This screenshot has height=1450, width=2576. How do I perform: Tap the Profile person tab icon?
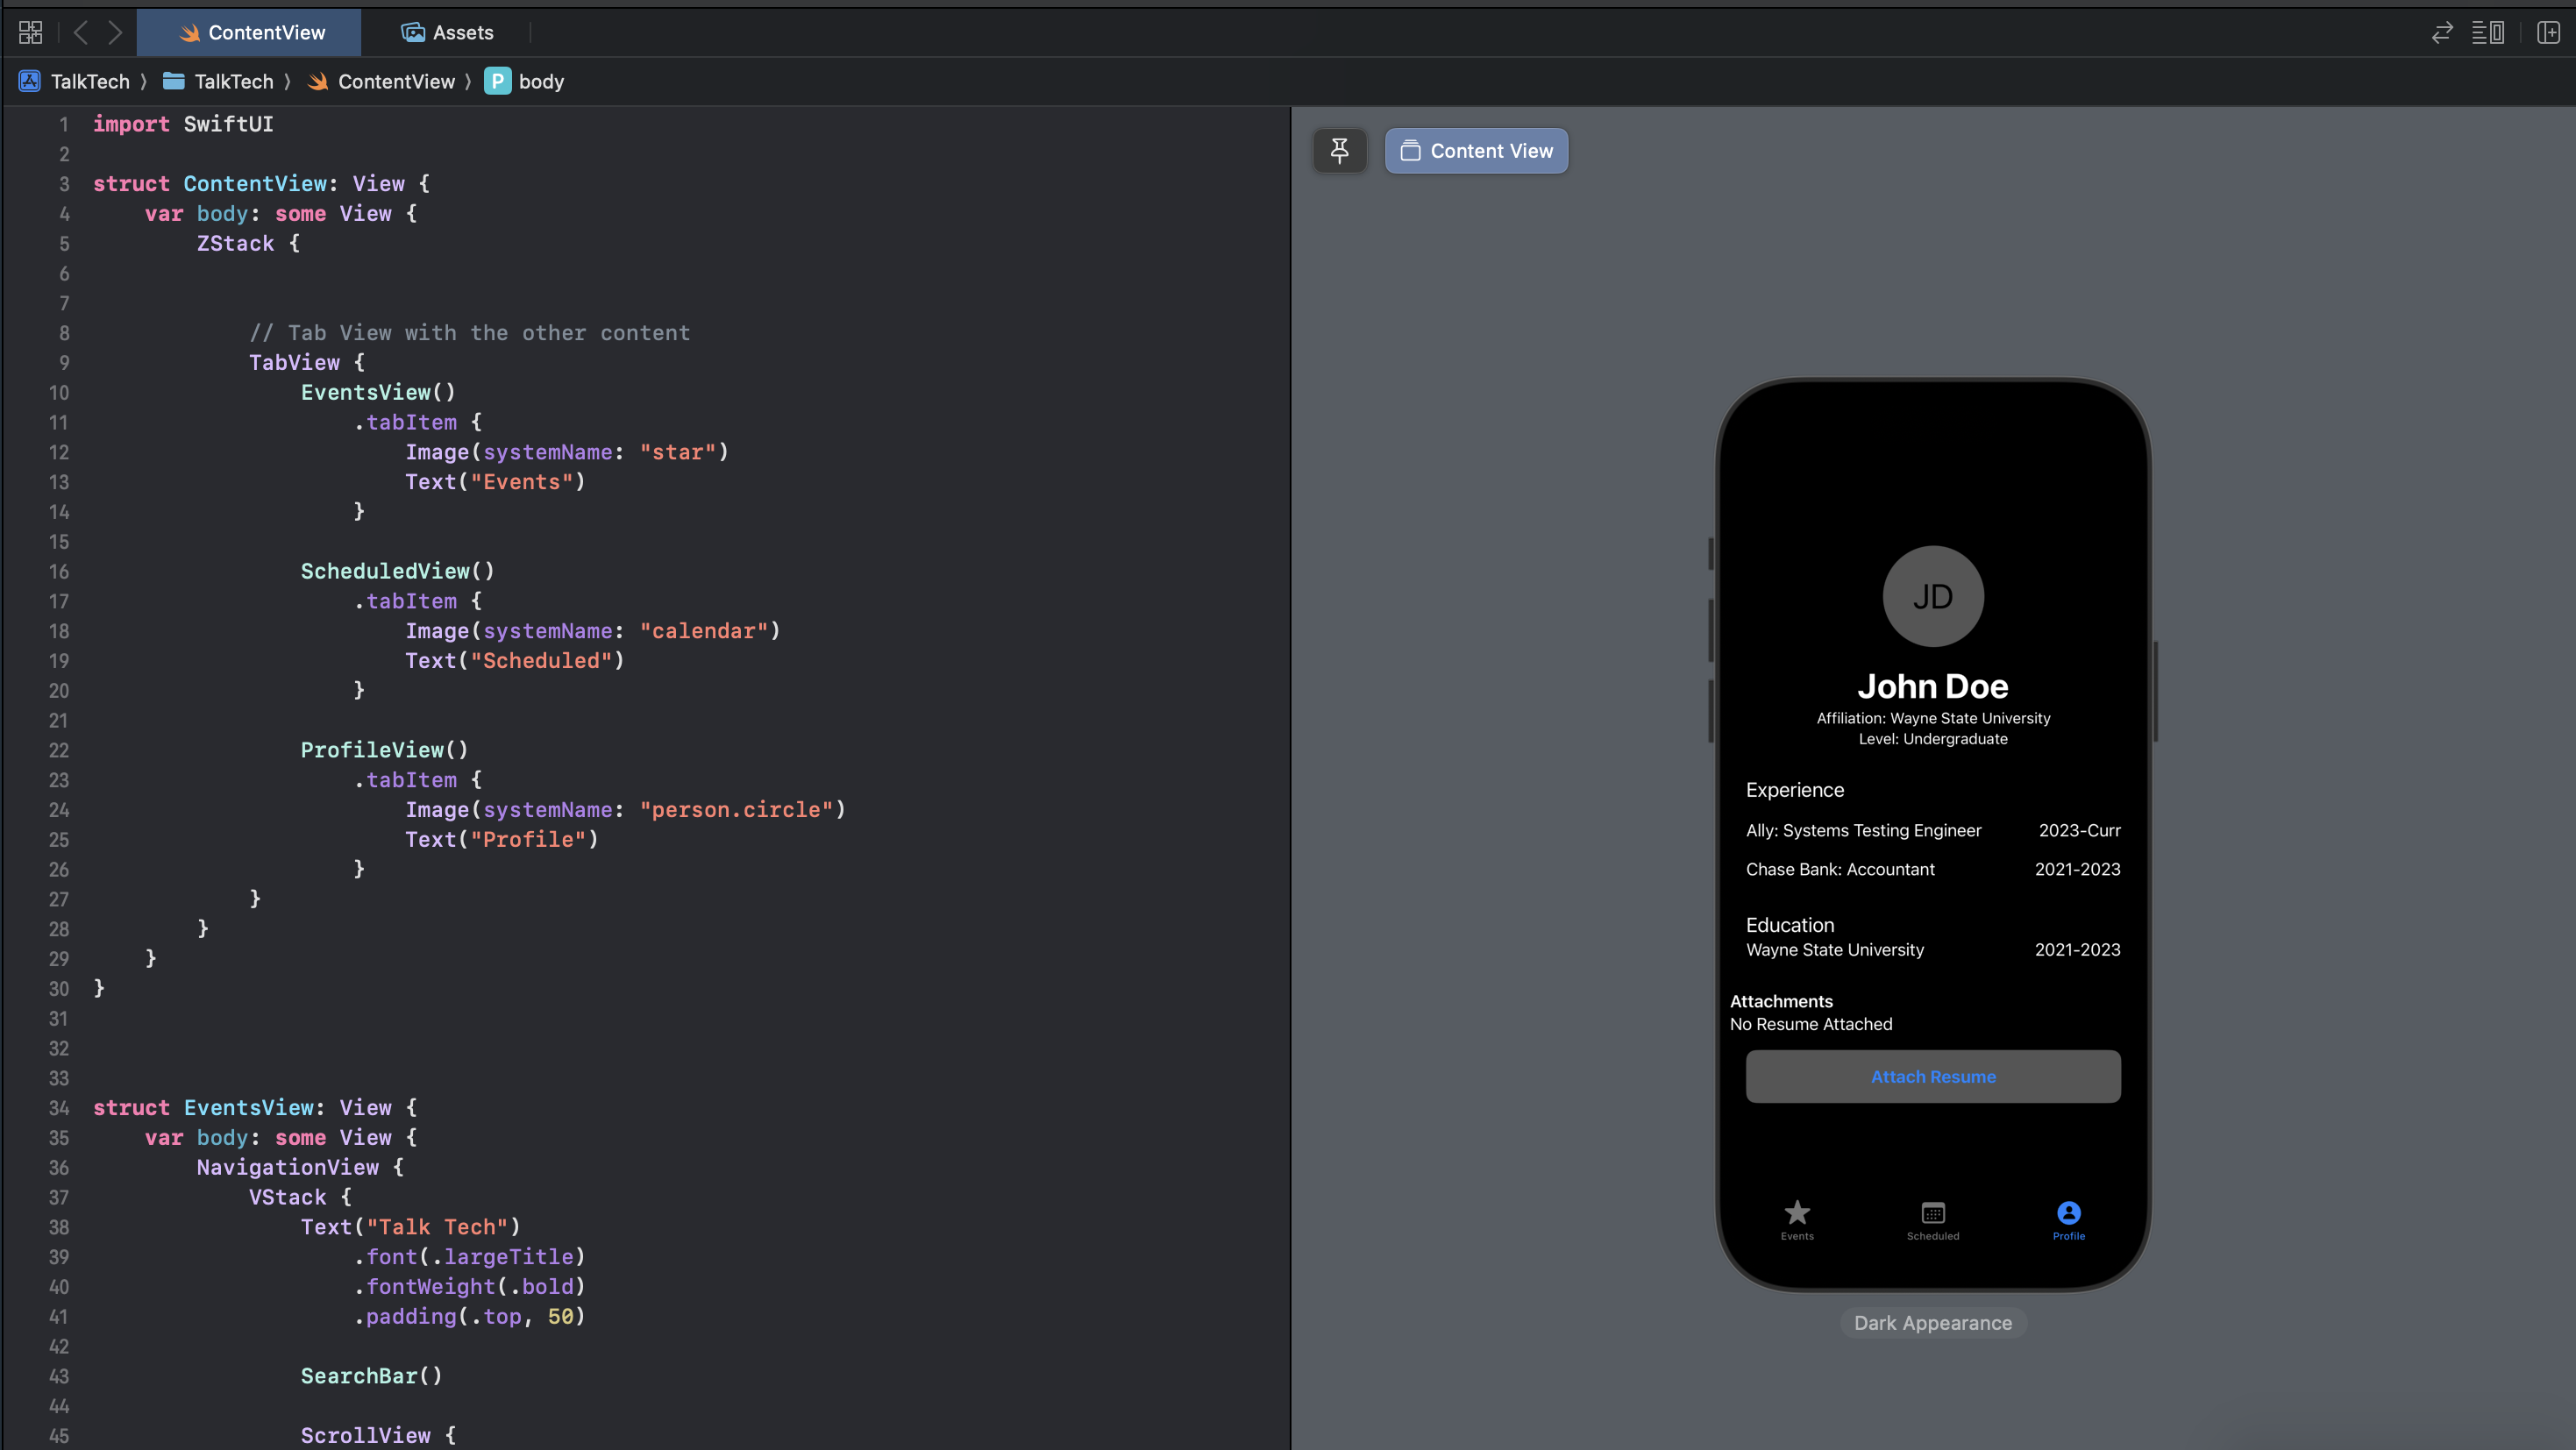coord(2068,1214)
